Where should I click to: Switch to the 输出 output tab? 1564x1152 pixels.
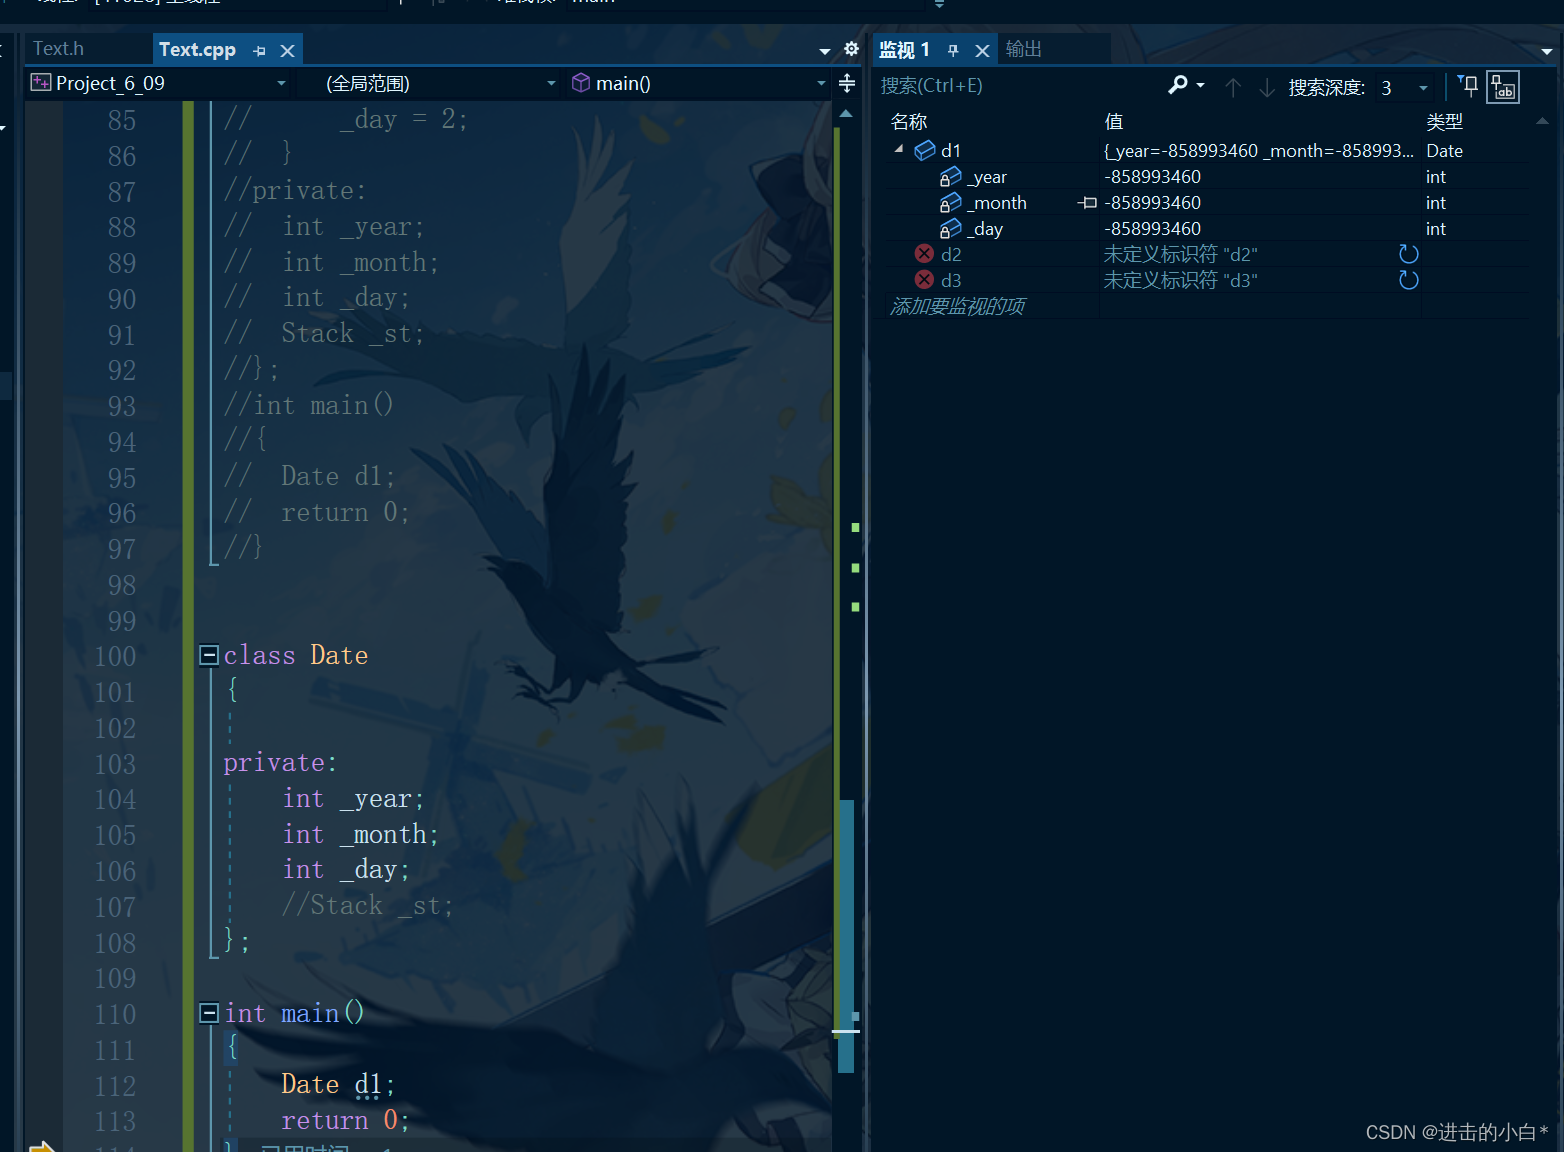click(1024, 49)
